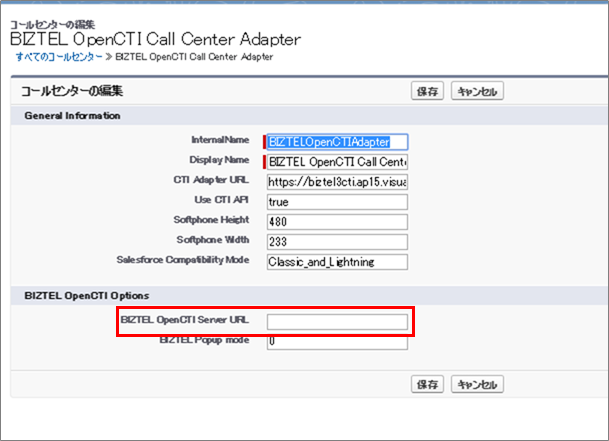The height and width of the screenshot is (441, 609).
Task: Click the bottom キャンセル (Cancel) button
Action: click(x=477, y=384)
